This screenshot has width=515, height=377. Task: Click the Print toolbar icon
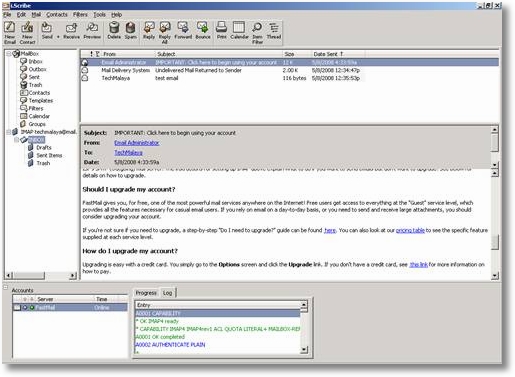coord(221,31)
